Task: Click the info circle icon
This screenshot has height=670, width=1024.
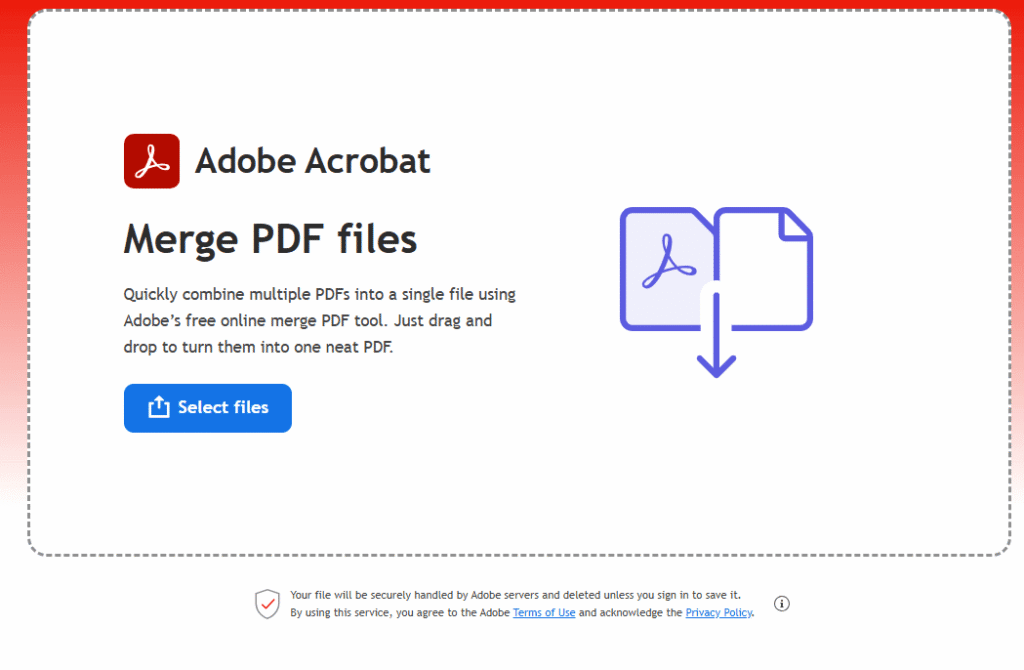Action: point(782,603)
